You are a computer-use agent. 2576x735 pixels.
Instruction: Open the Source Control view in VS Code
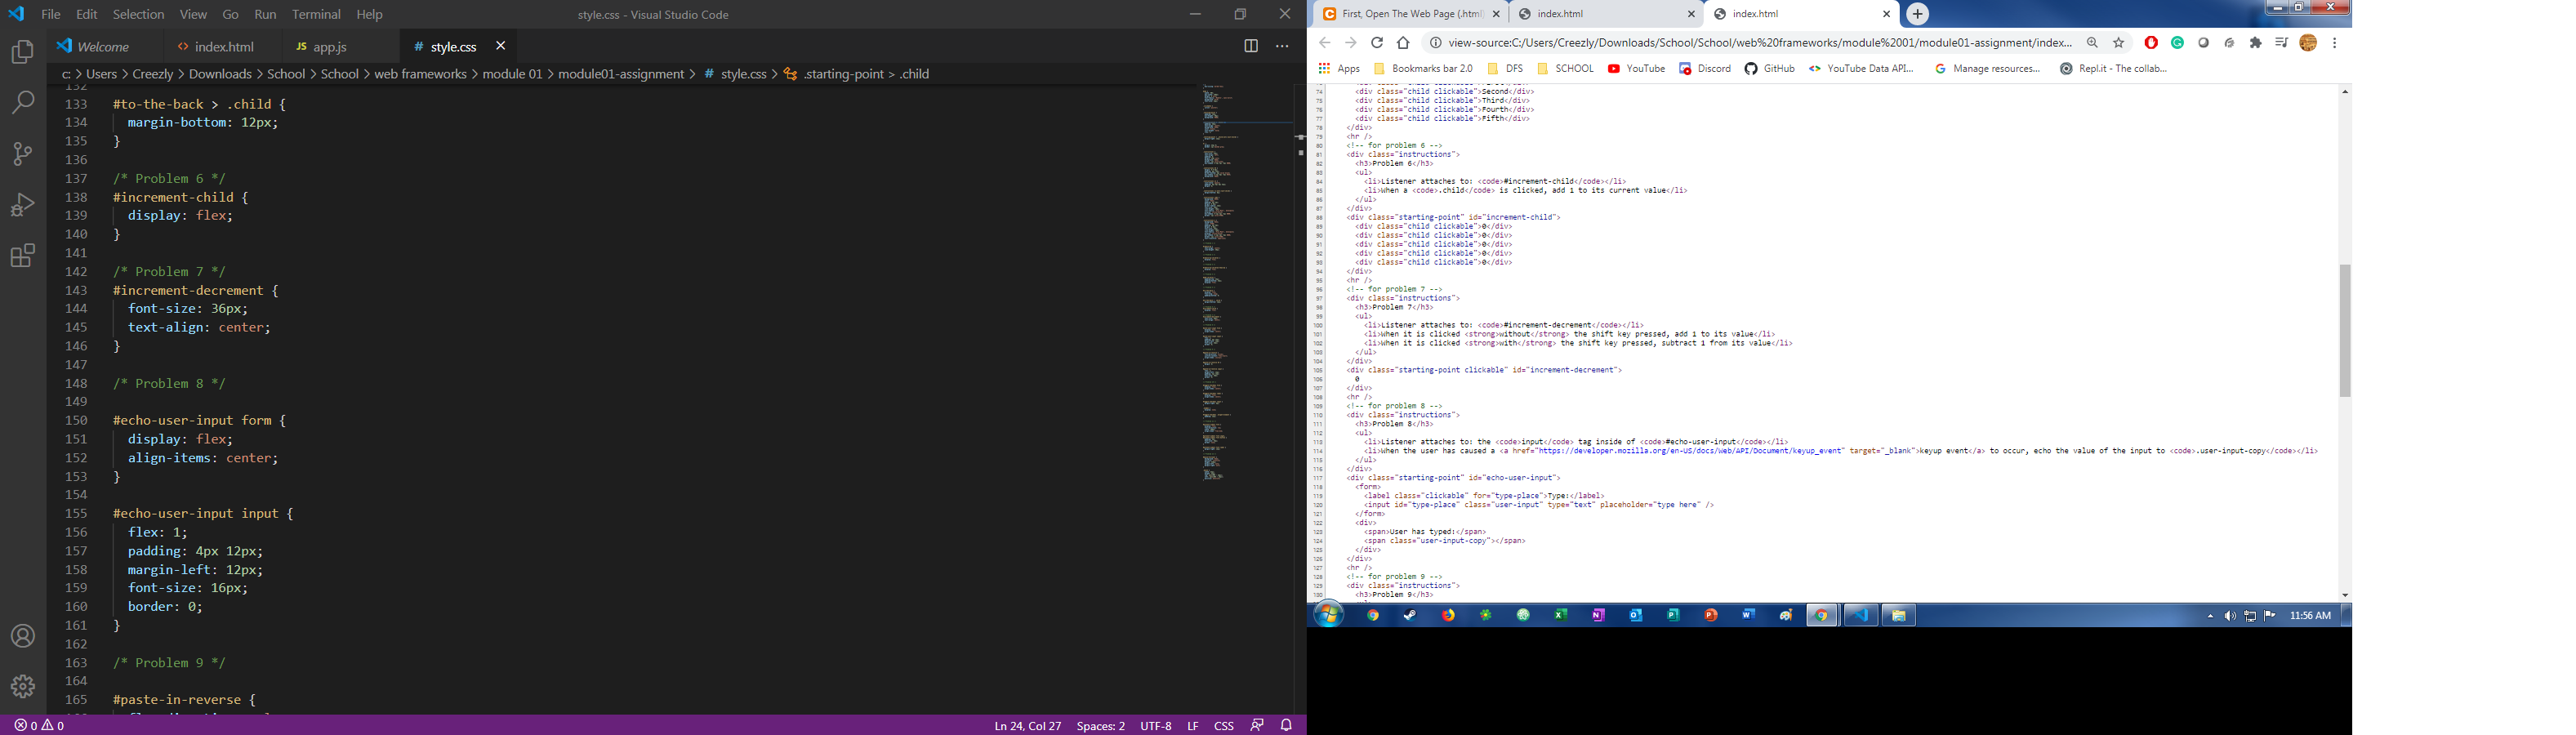click(x=22, y=153)
